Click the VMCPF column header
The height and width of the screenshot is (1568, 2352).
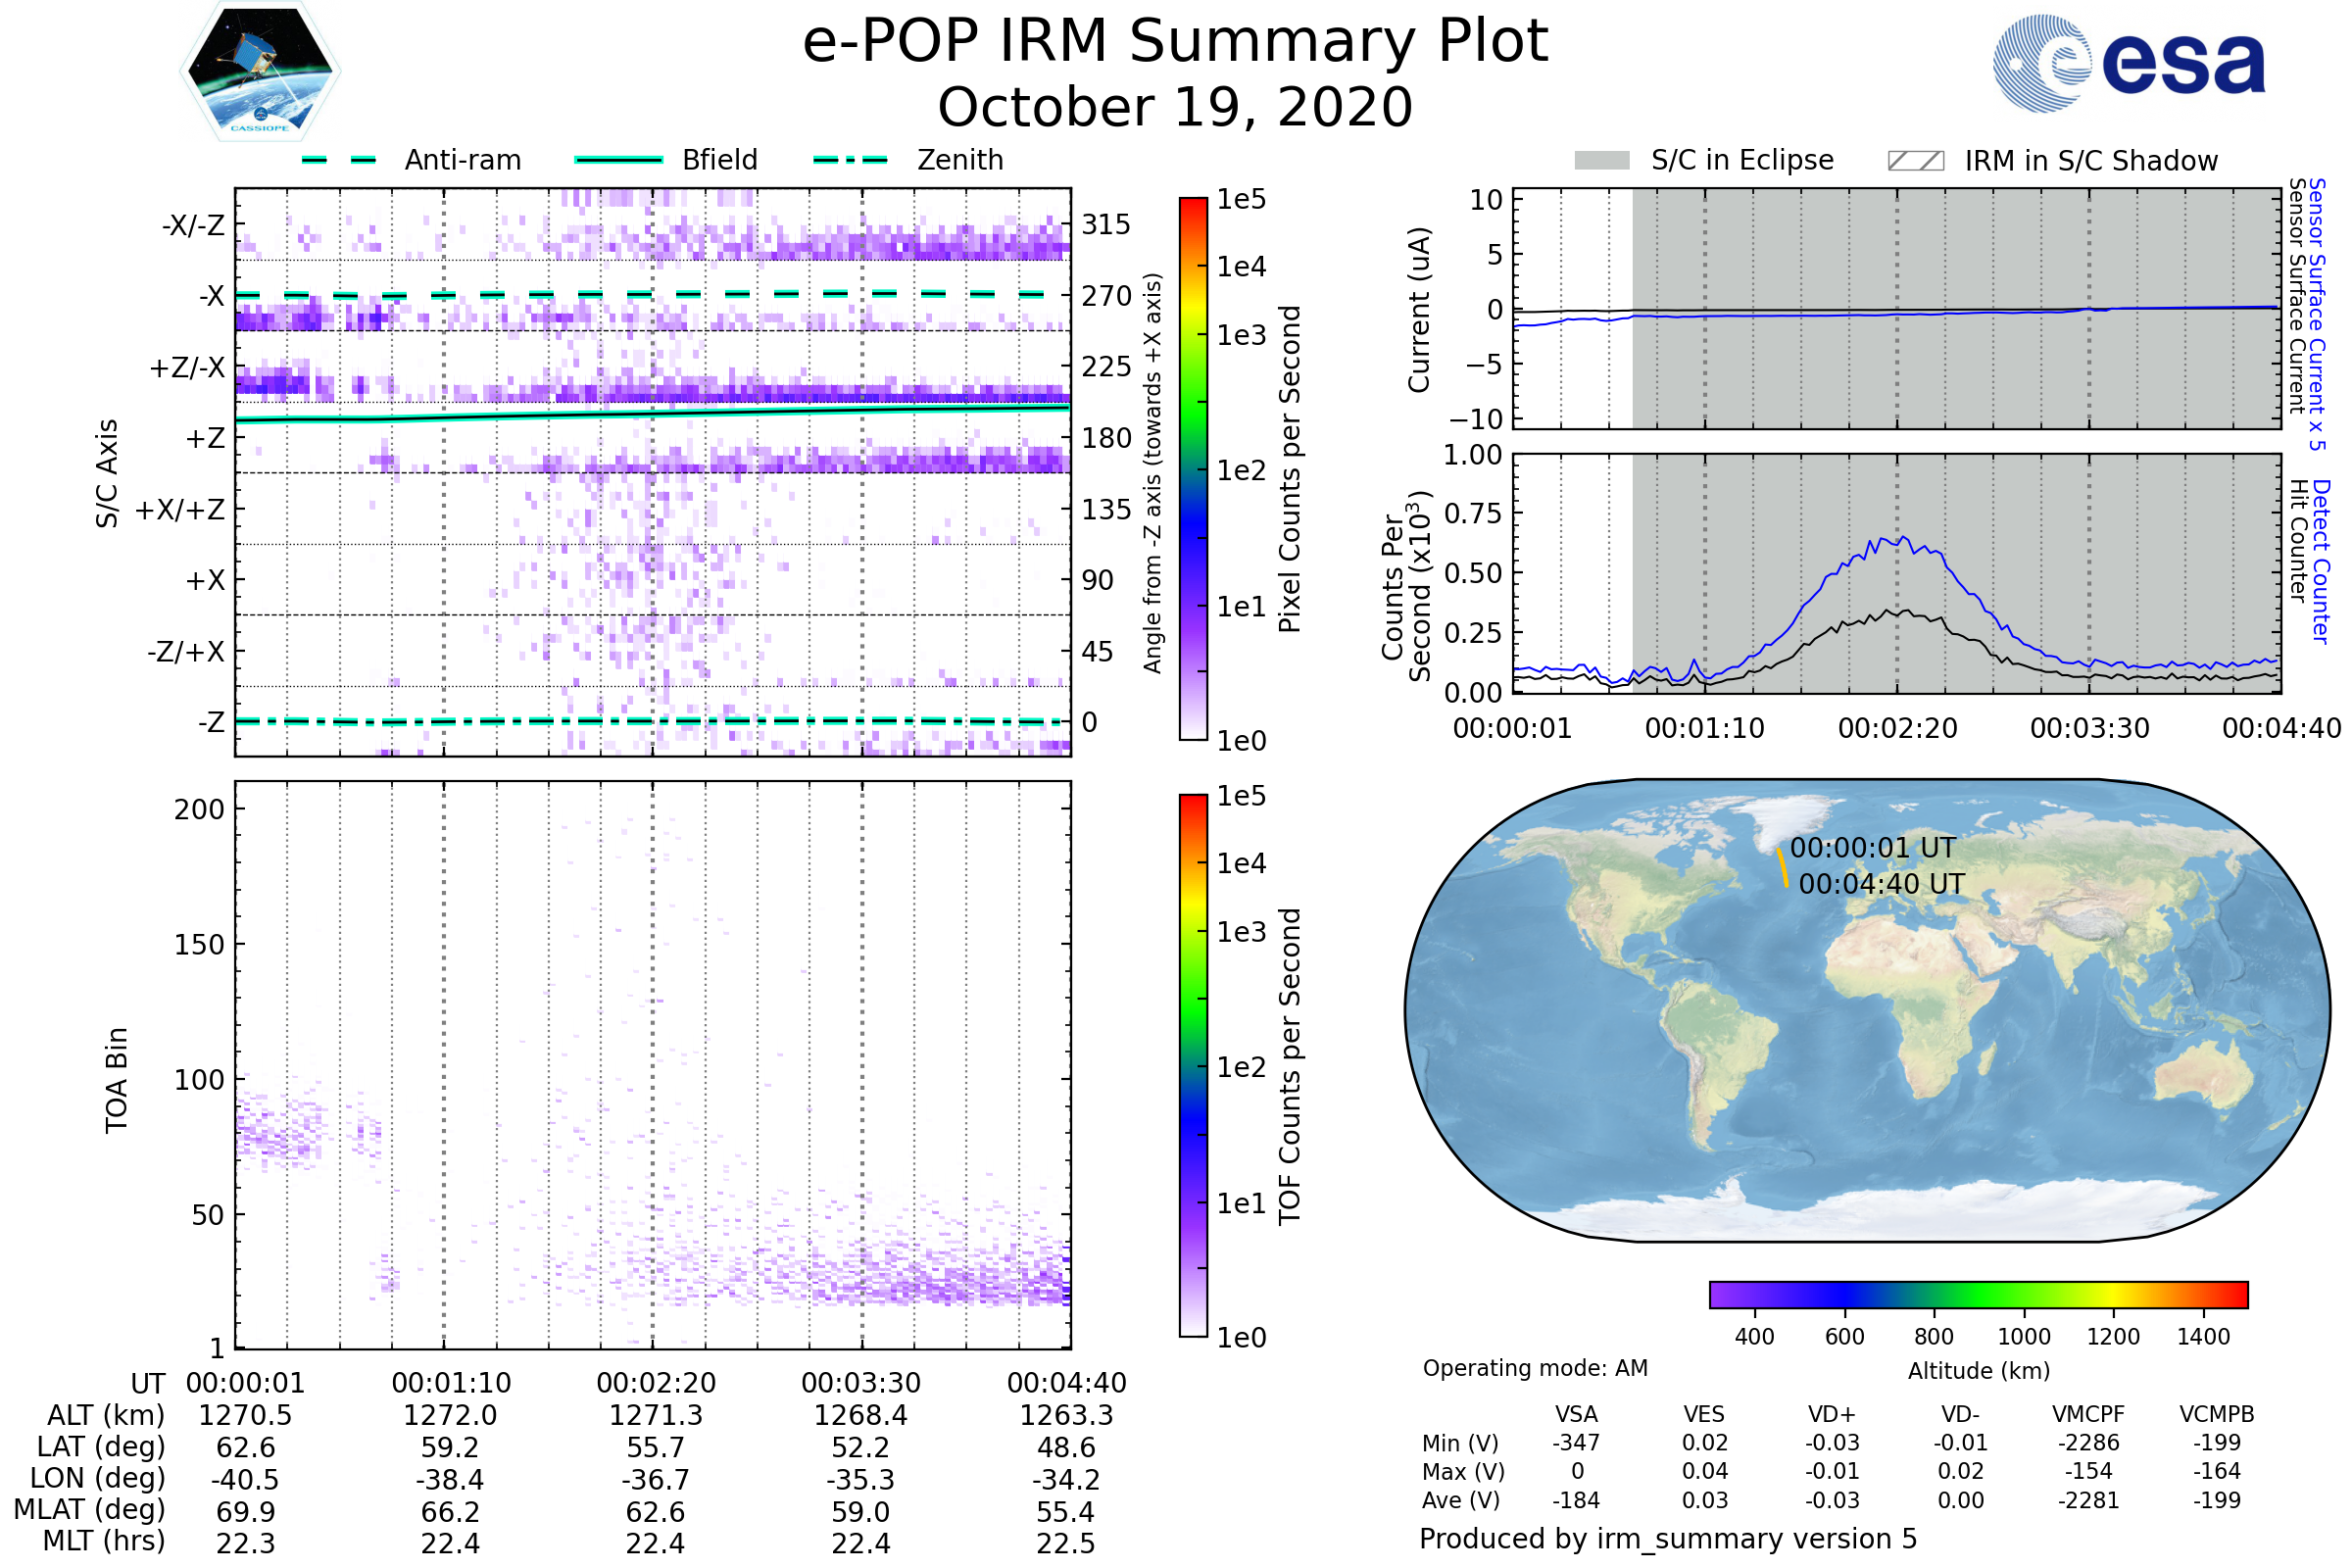click(2088, 1414)
